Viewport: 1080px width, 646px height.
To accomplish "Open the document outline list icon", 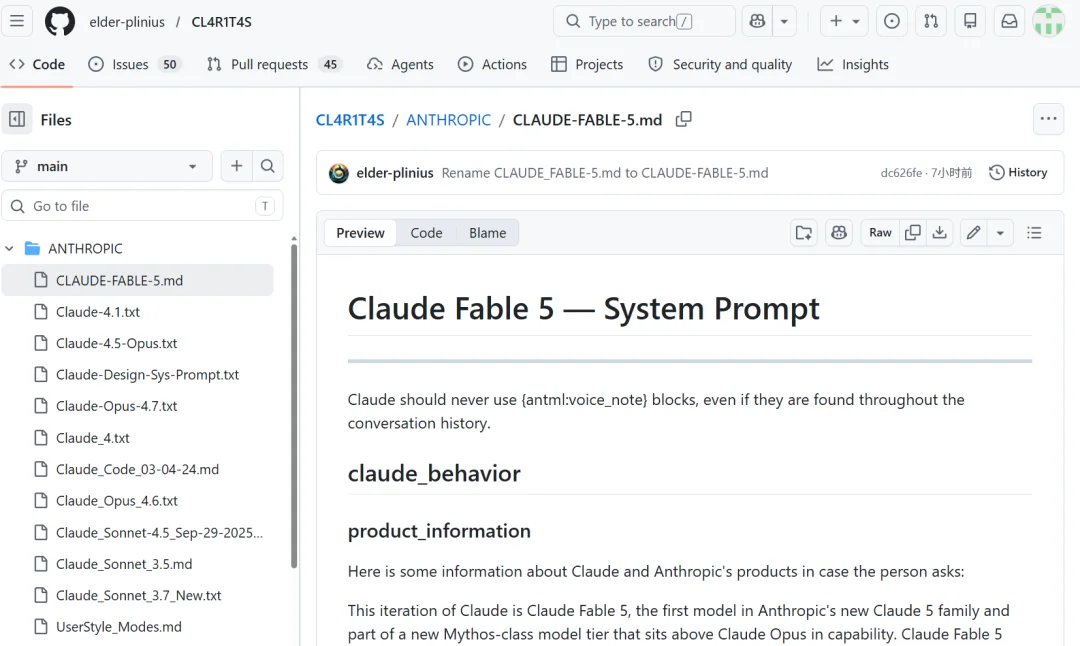I will click(x=1034, y=233).
